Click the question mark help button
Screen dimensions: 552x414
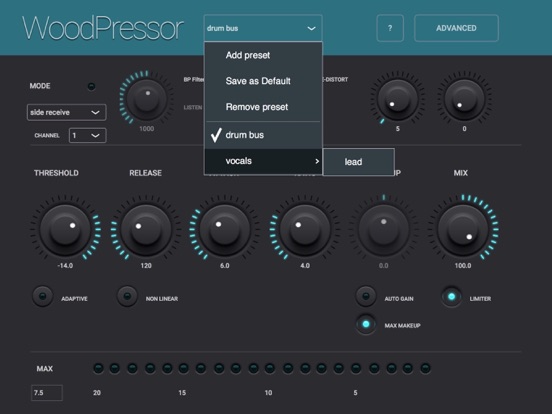coord(390,28)
